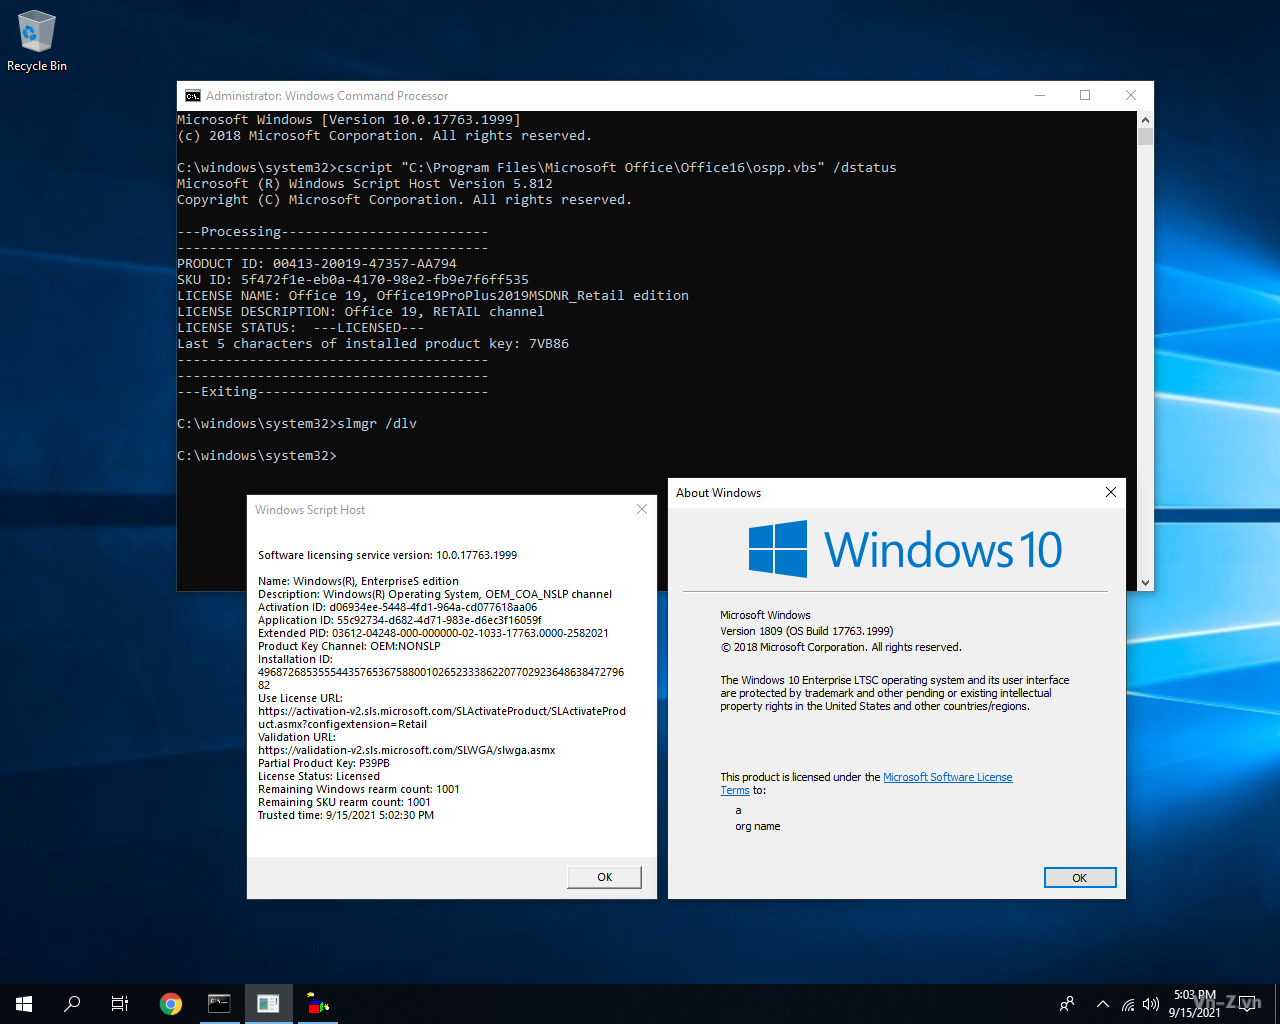Click OK in the Windows Script Host dialog
This screenshot has width=1280, height=1024.
604,877
